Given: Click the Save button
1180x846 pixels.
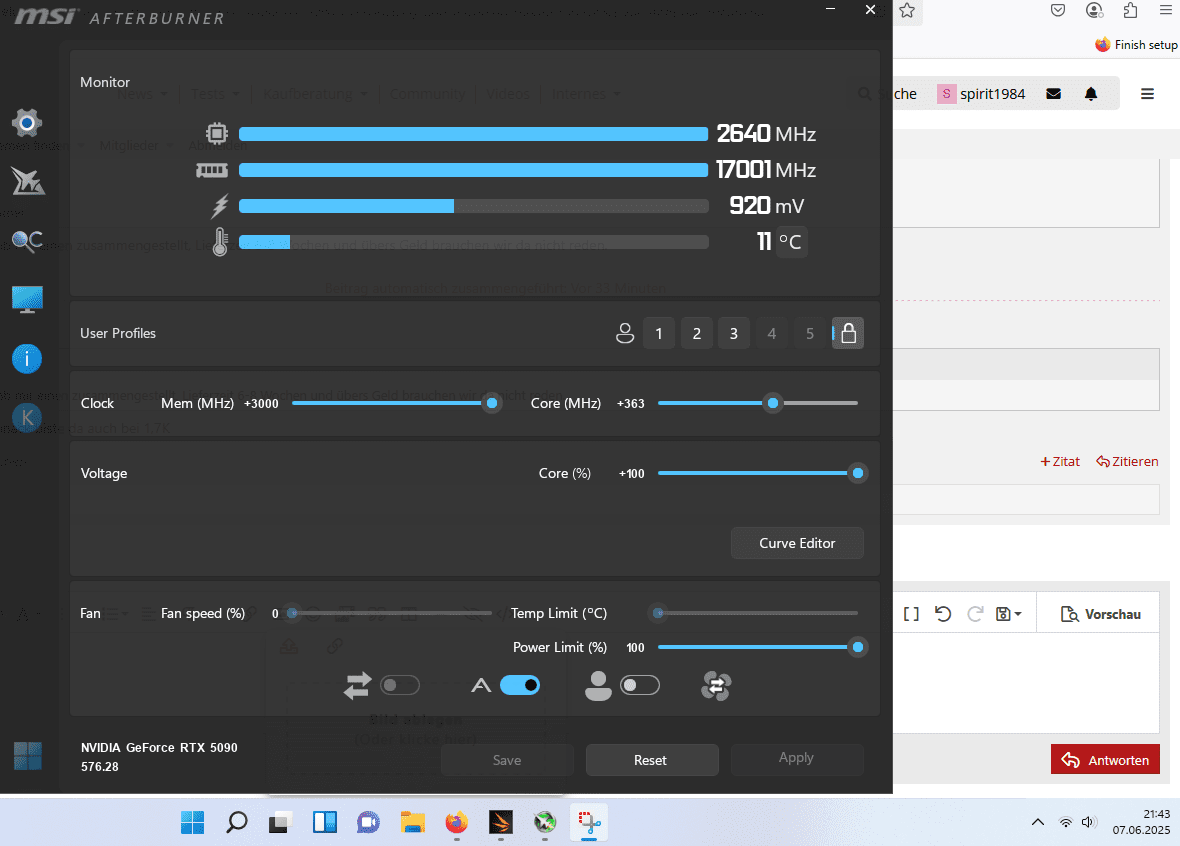Looking at the screenshot, I should pyautogui.click(x=507, y=760).
